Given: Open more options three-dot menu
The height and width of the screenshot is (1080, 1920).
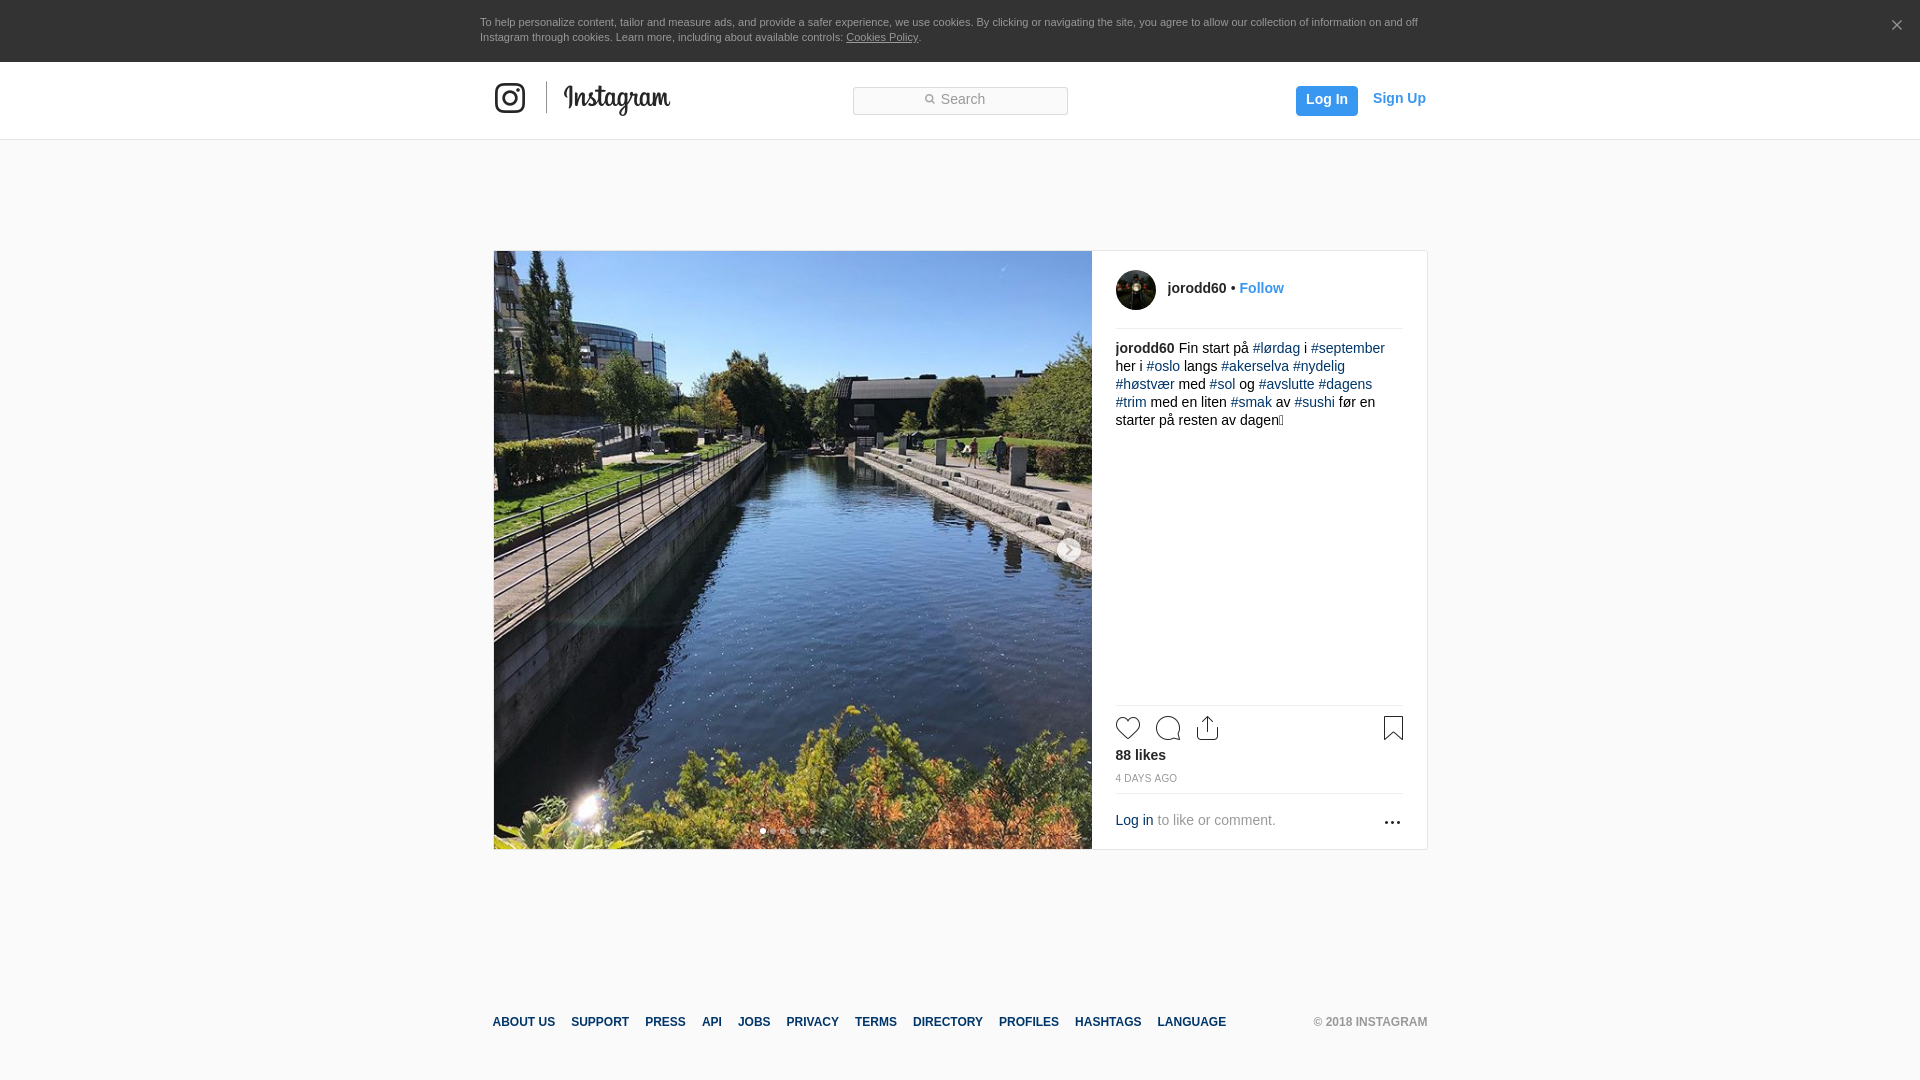Looking at the screenshot, I should (1392, 822).
